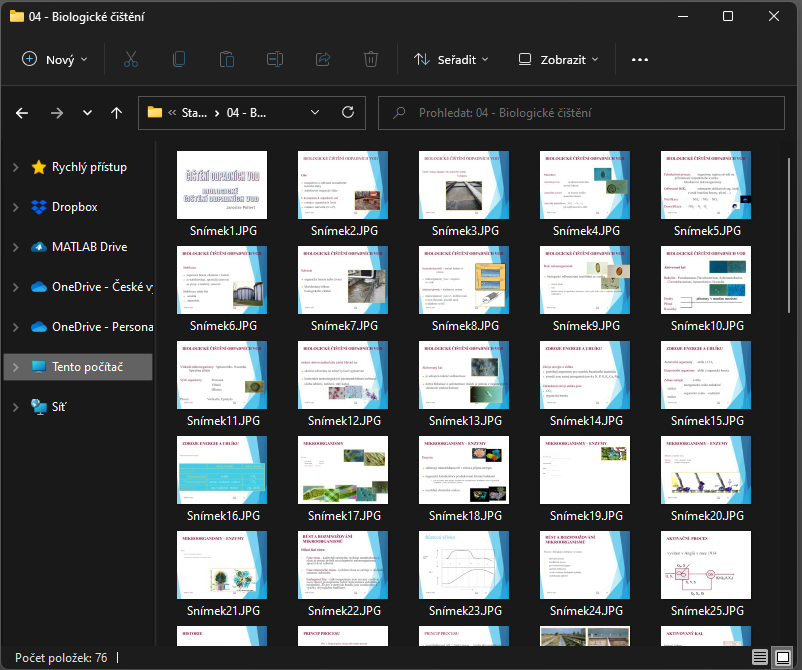
Task: Open the Seřadit sort dropdown
Action: click(451, 59)
